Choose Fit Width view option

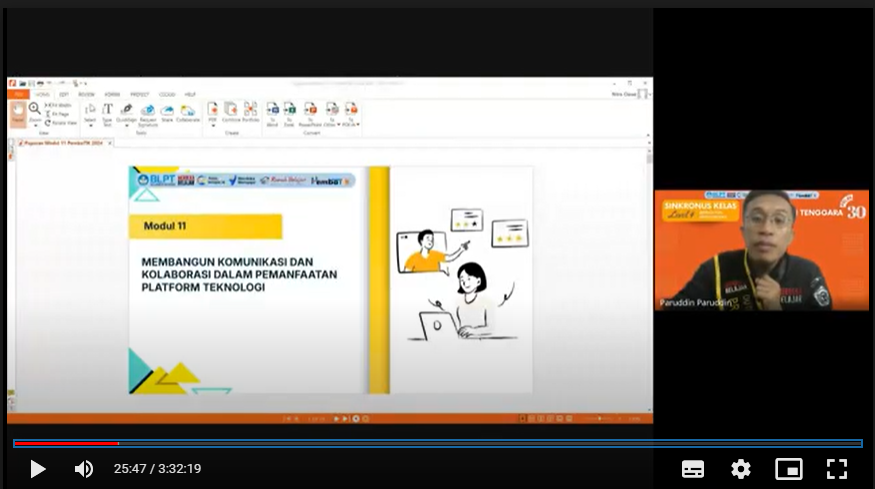(58, 105)
